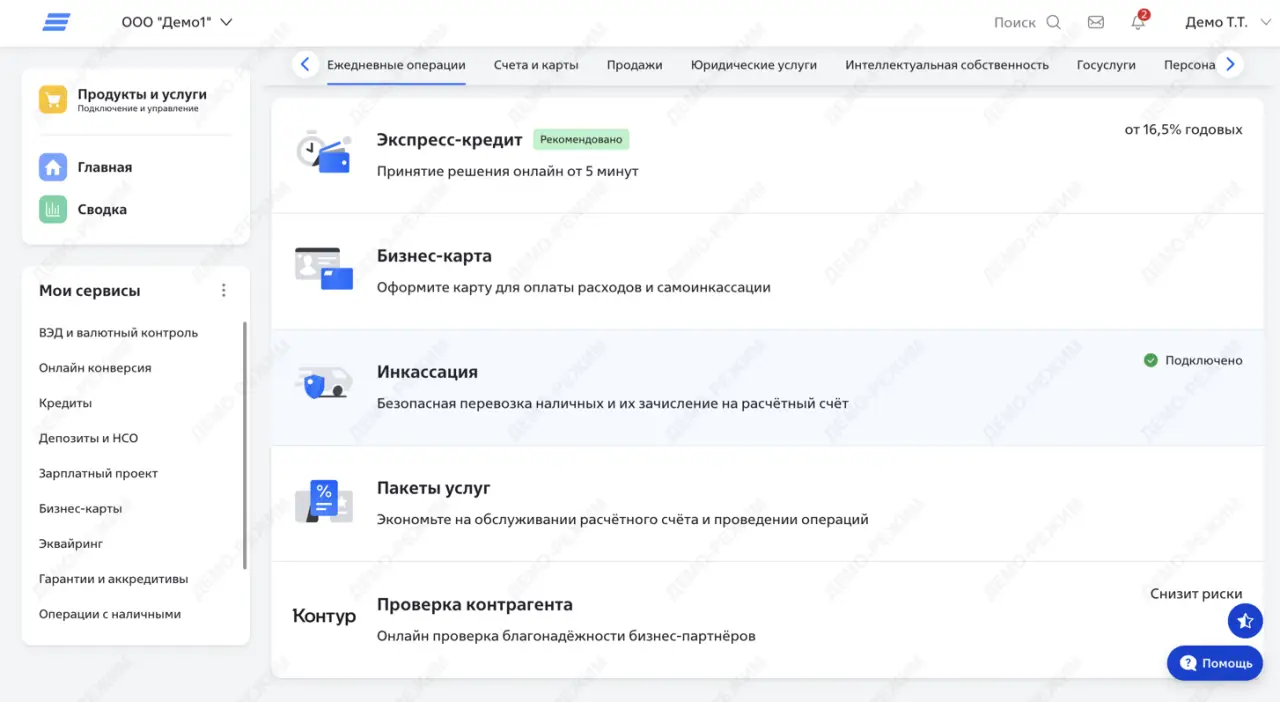Click the Экспресс-кредит wallet icon

(322, 152)
